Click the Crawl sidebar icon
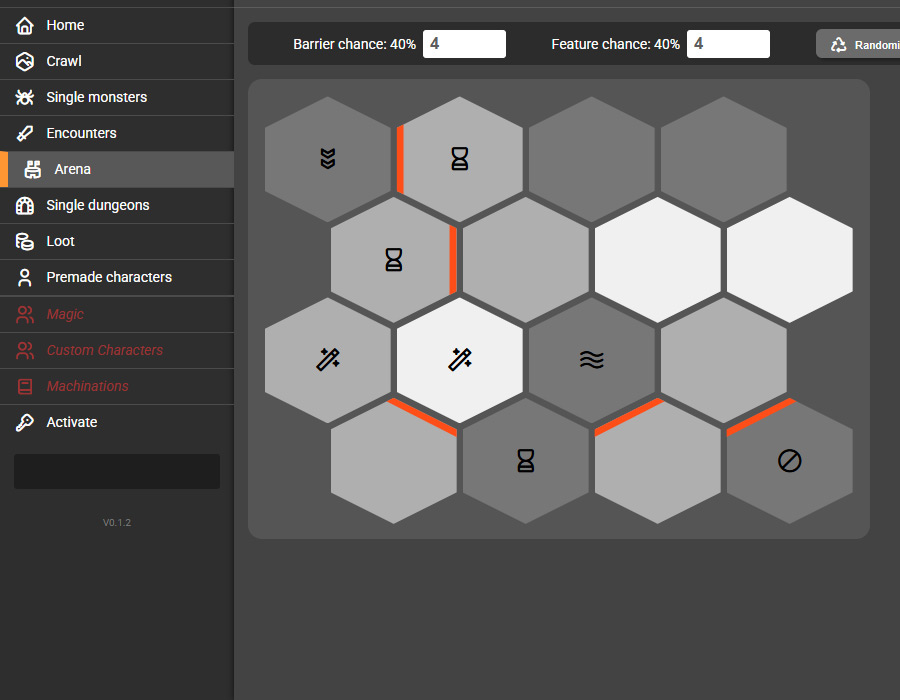 [x=25, y=61]
